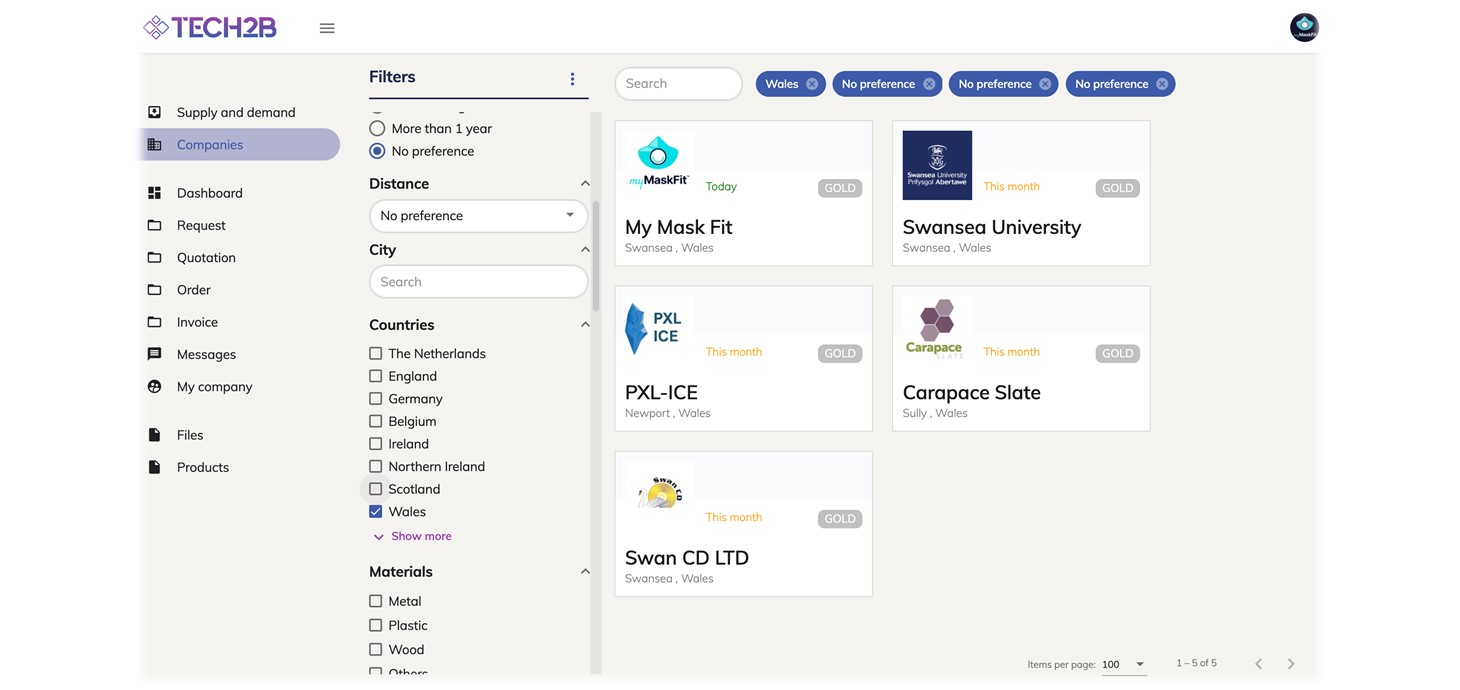1460x690 pixels.
Task: Collapse the Countries filter section
Action: 585,325
